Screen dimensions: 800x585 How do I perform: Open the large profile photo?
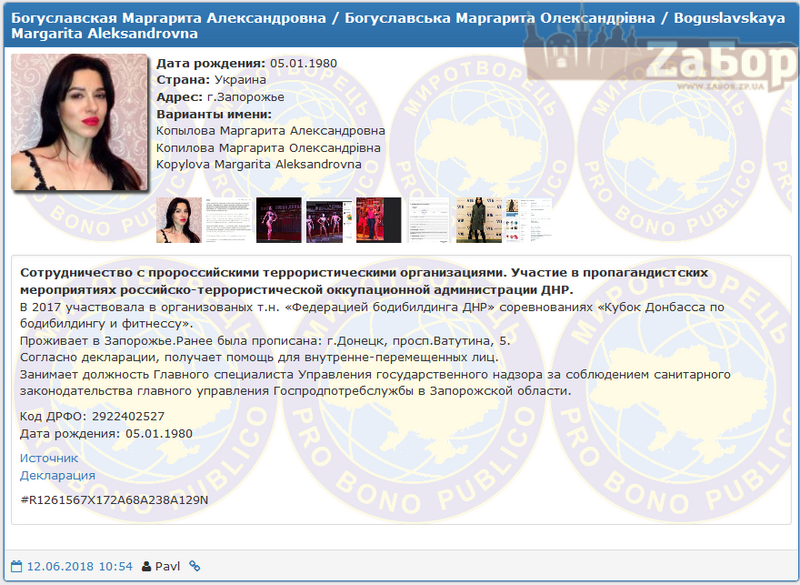[79, 122]
